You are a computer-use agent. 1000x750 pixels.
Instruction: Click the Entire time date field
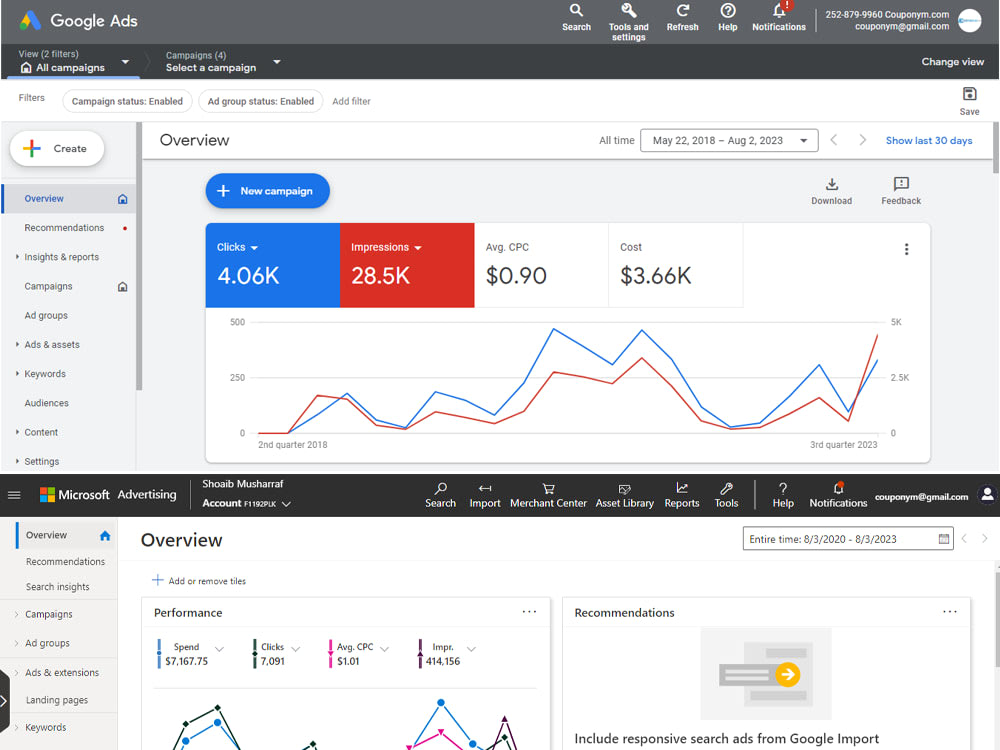tap(848, 539)
